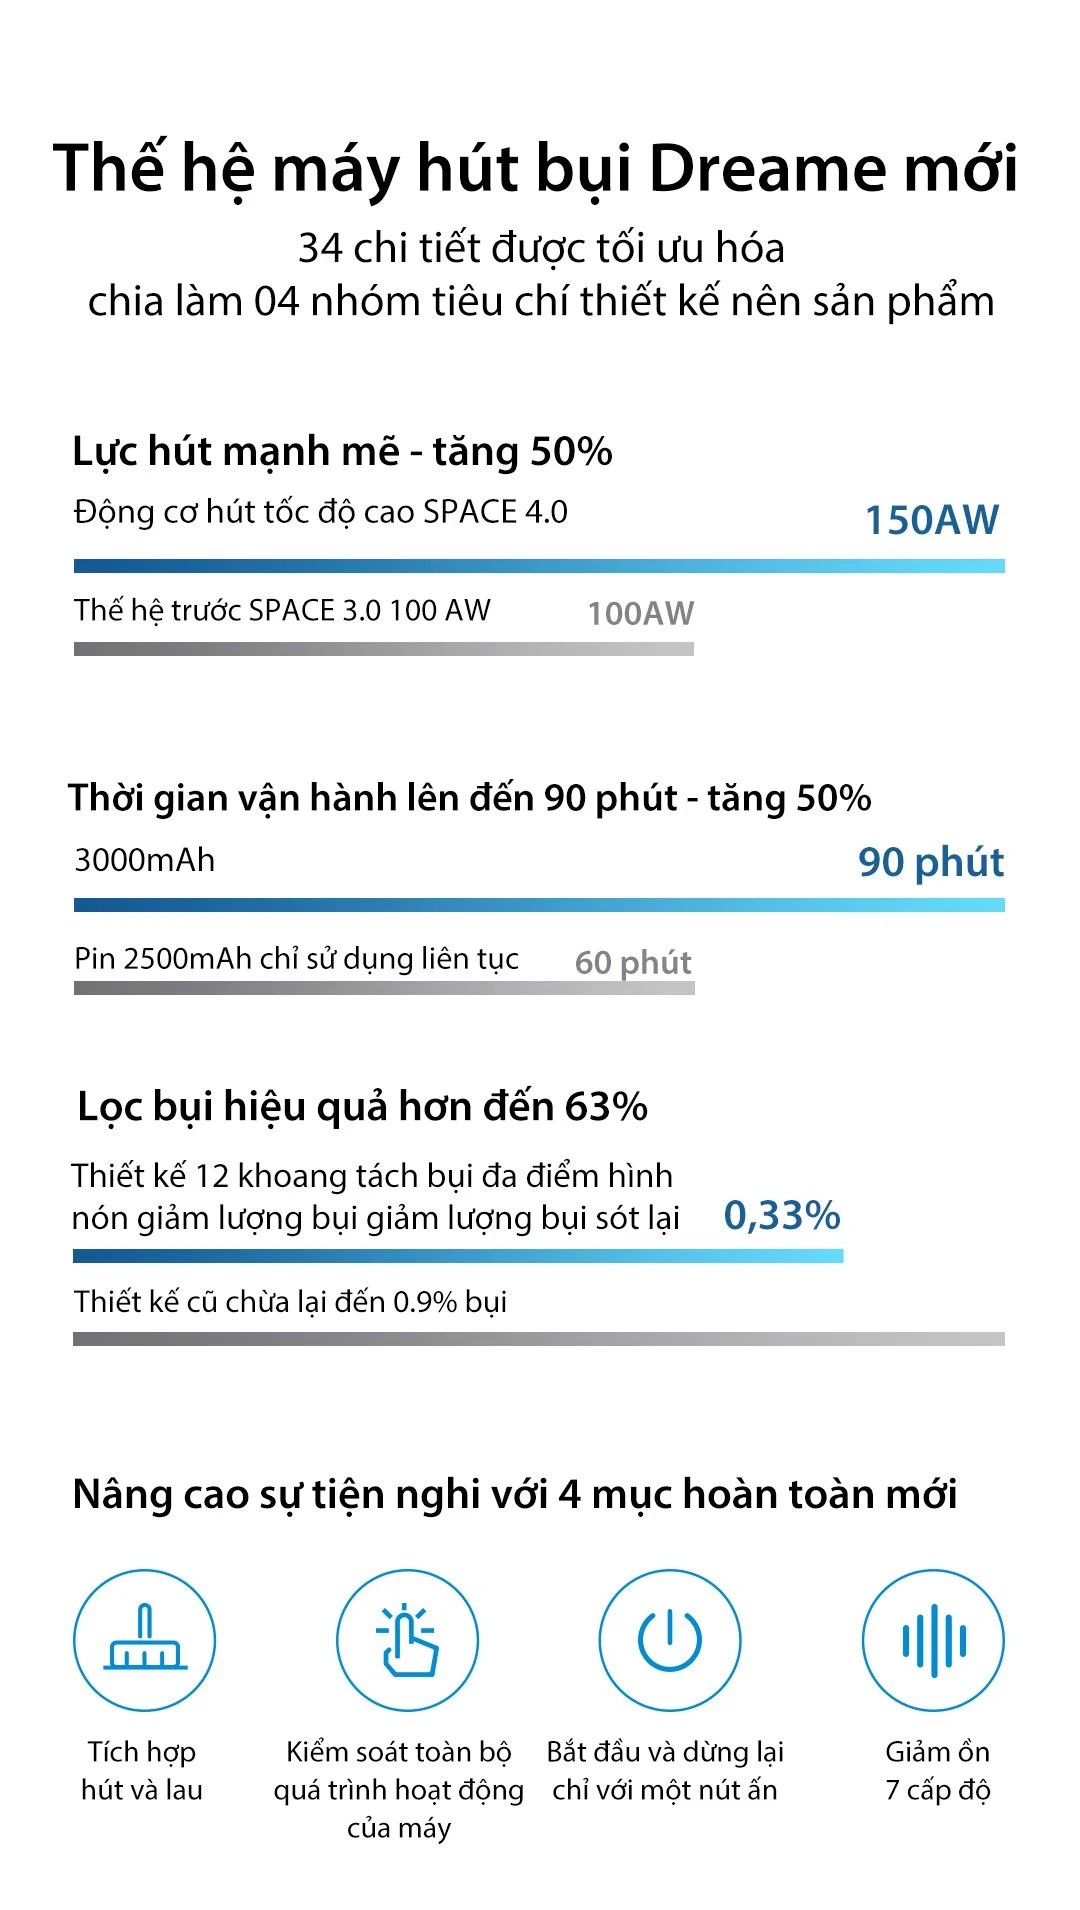Click the 'Tích hợp hút và lau' label

142,1770
